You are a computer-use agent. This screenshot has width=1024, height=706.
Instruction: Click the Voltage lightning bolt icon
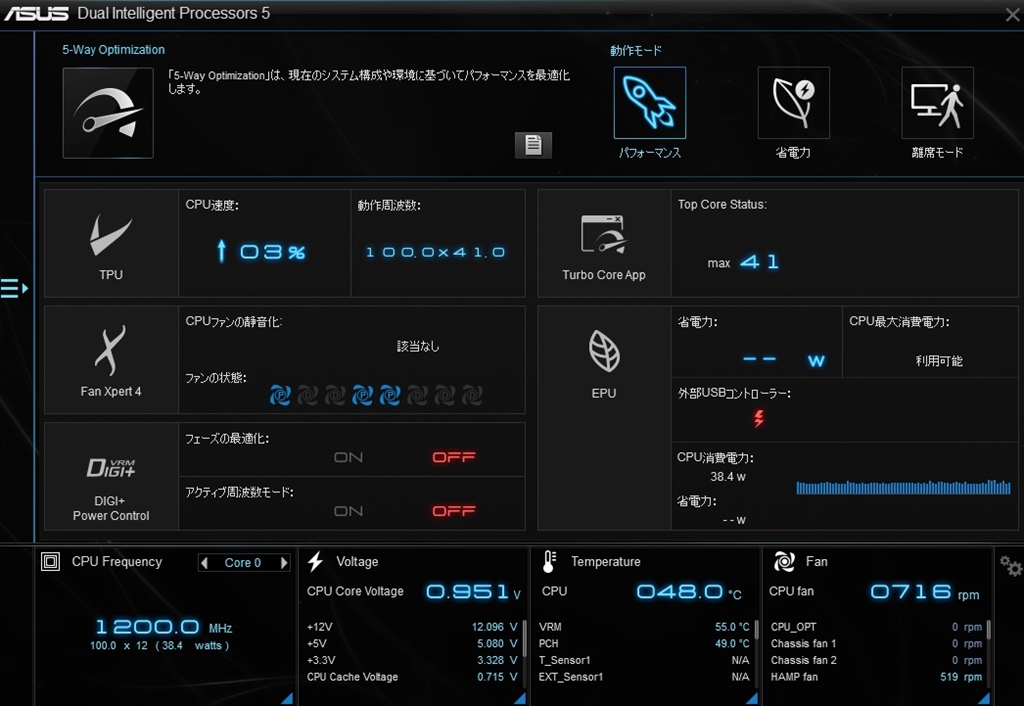[x=316, y=562]
